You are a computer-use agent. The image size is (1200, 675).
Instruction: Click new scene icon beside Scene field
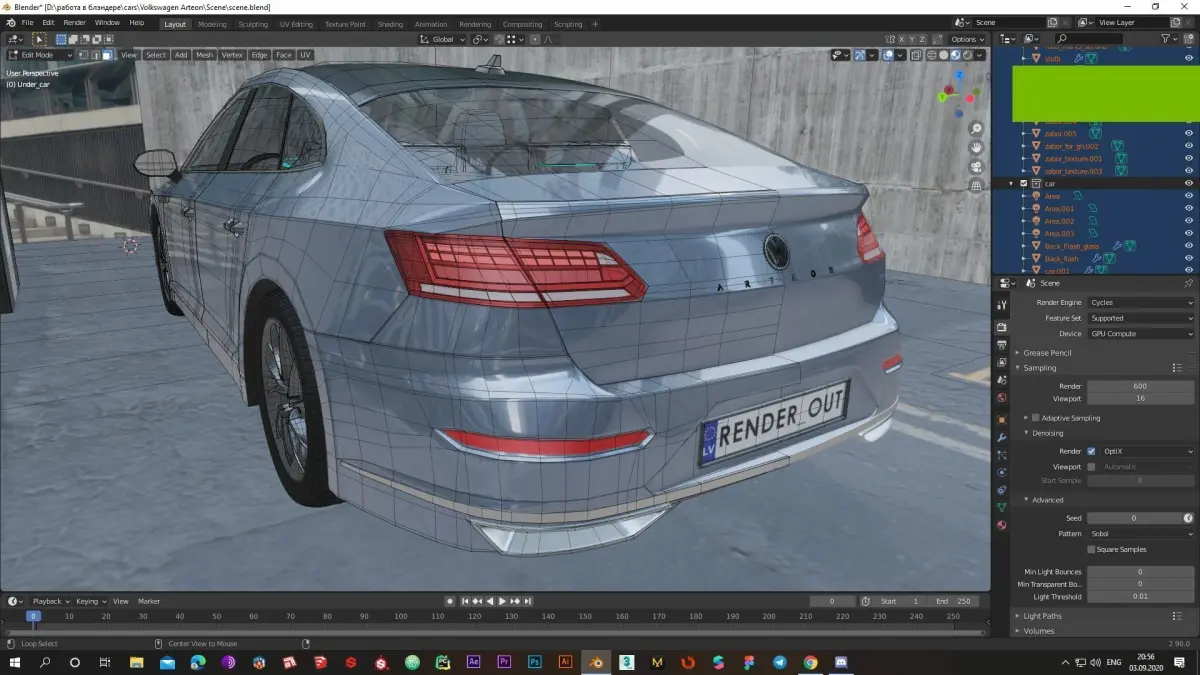coord(1055,22)
